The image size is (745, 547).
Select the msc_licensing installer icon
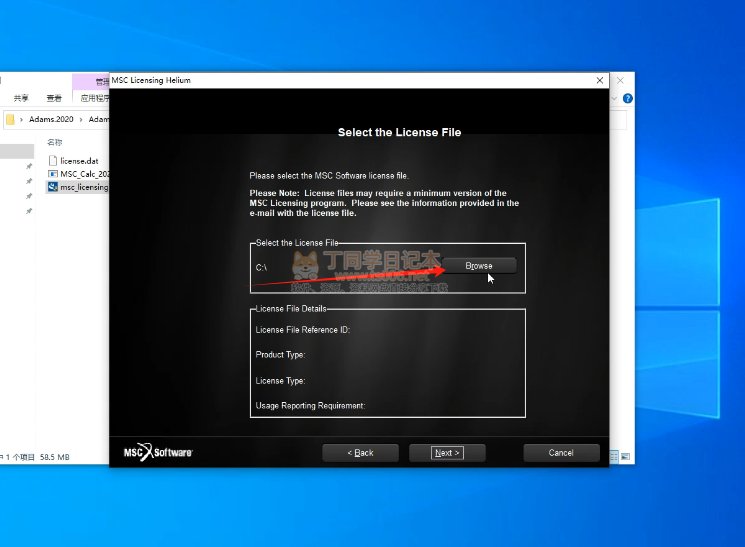tap(53, 187)
